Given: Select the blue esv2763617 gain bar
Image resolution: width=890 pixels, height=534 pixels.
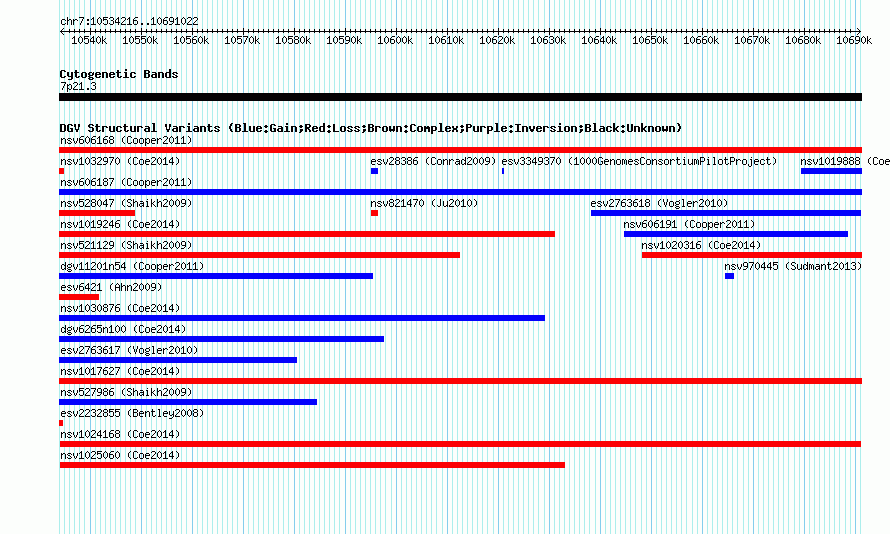Looking at the screenshot, I should (x=178, y=360).
